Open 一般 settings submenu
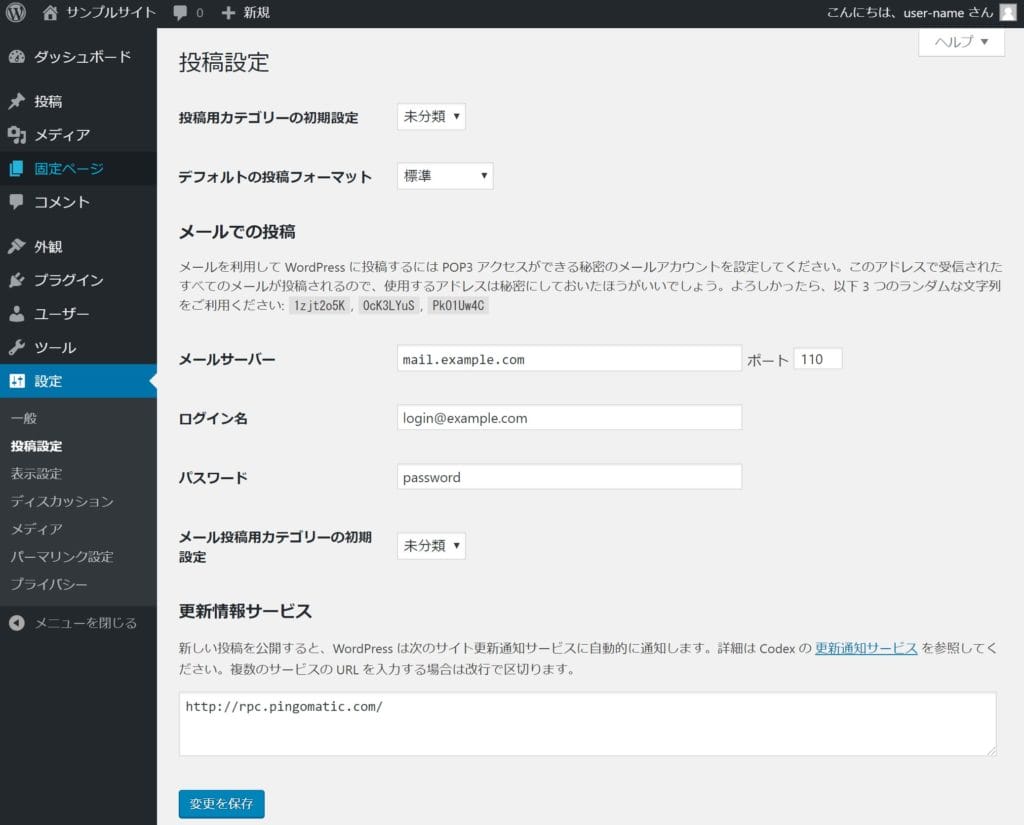The width and height of the screenshot is (1024, 825). click(x=24, y=418)
